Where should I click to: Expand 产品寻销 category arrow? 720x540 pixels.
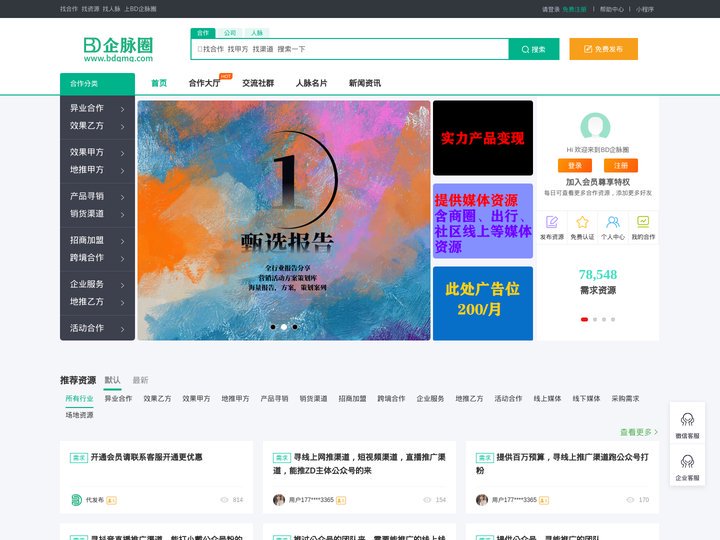pyautogui.click(x=123, y=197)
